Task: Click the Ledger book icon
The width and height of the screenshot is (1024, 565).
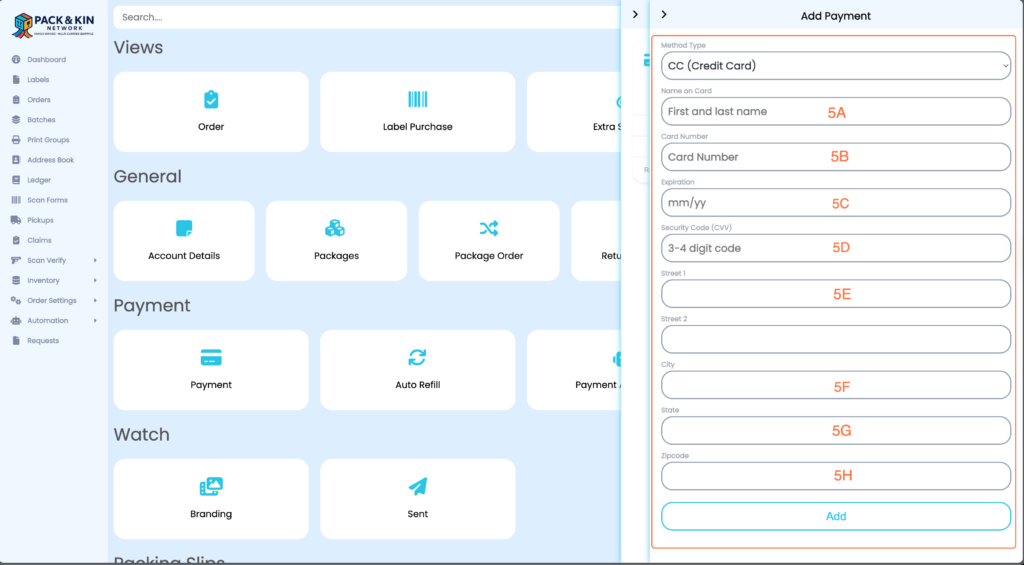Action: [x=16, y=180]
